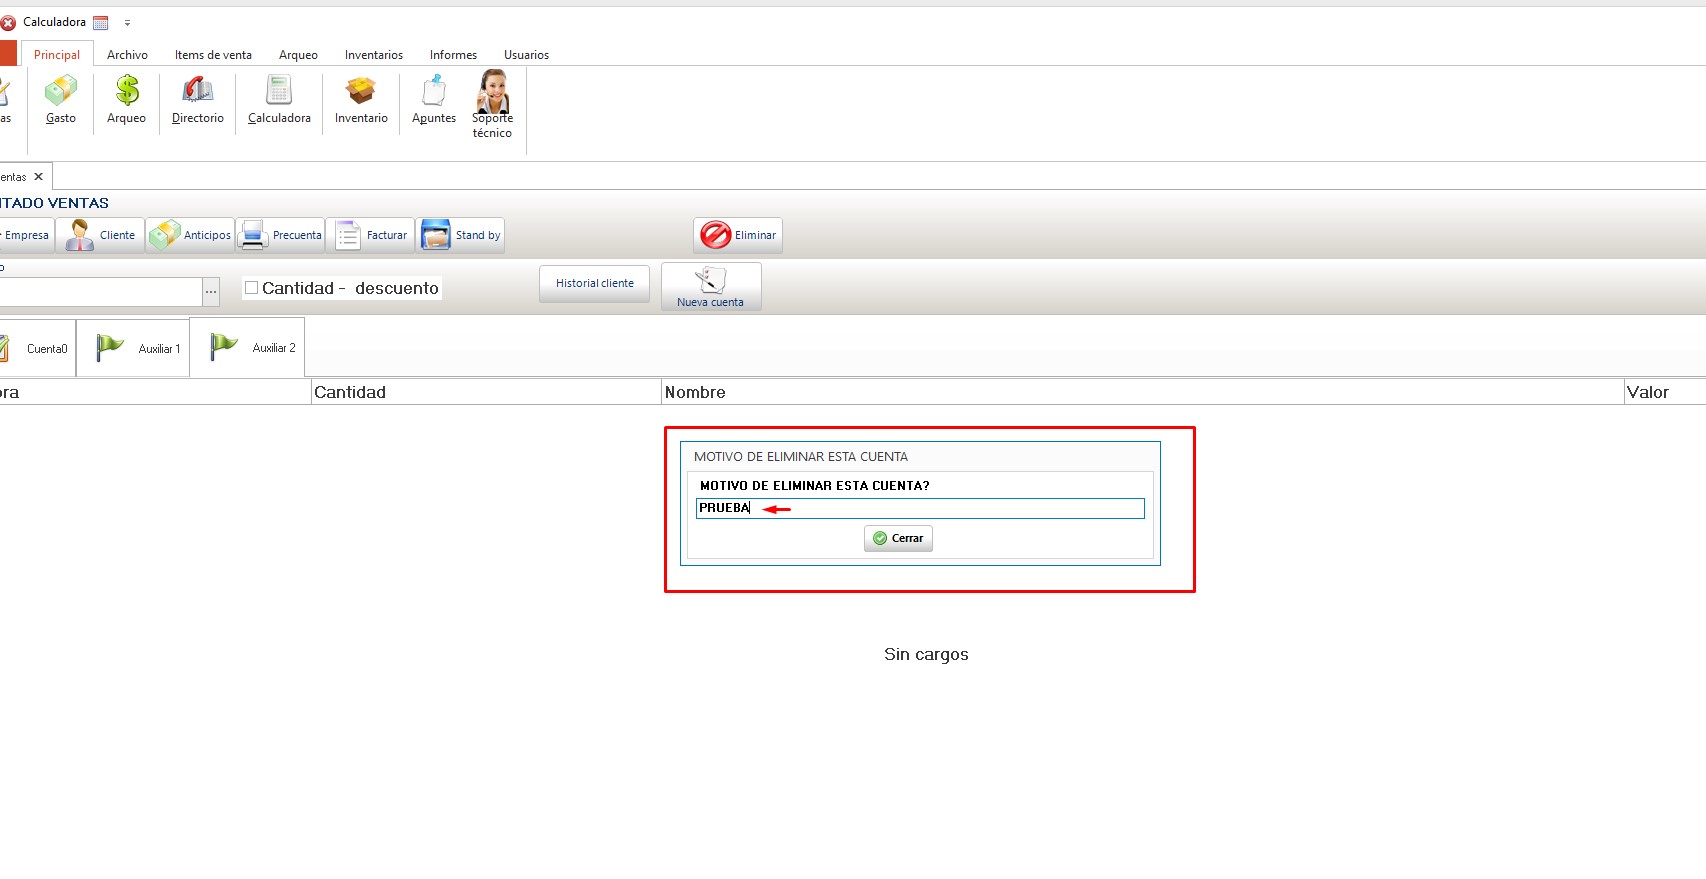The image size is (1706, 879).
Task: Open the Informes ribbon tab
Action: (x=453, y=55)
